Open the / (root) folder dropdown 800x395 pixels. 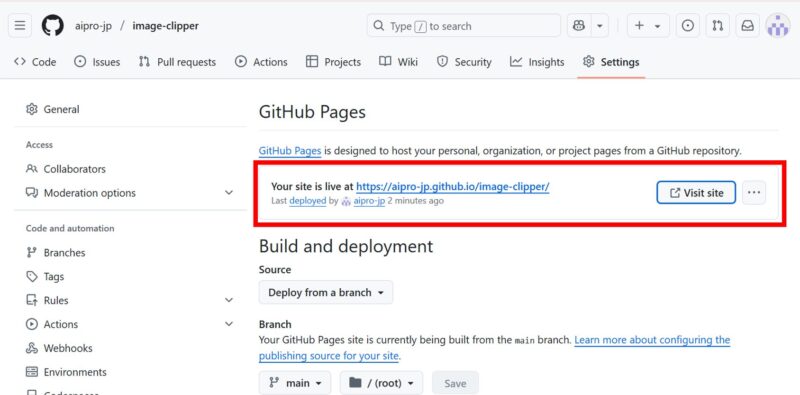pos(381,383)
